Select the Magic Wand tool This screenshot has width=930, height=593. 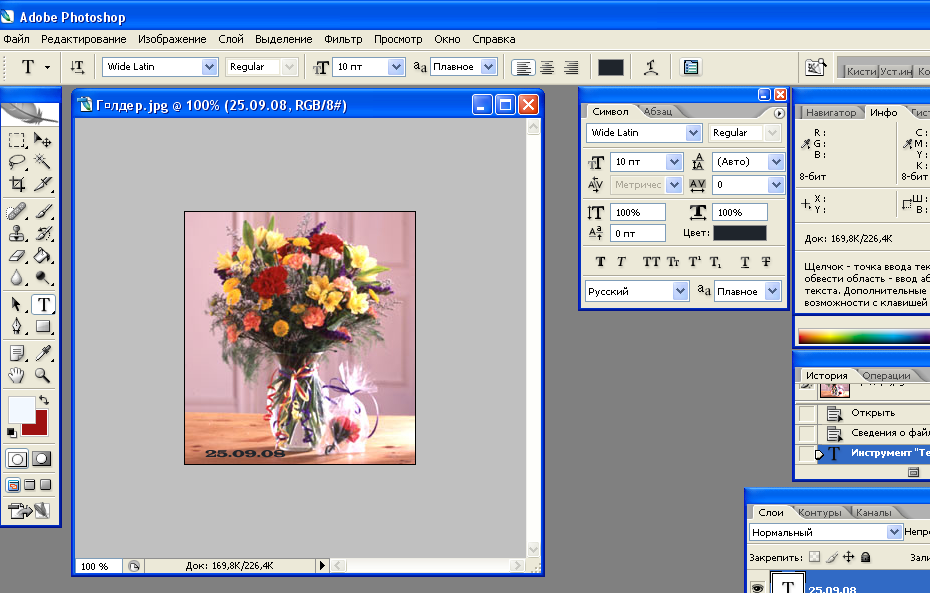click(x=42, y=162)
